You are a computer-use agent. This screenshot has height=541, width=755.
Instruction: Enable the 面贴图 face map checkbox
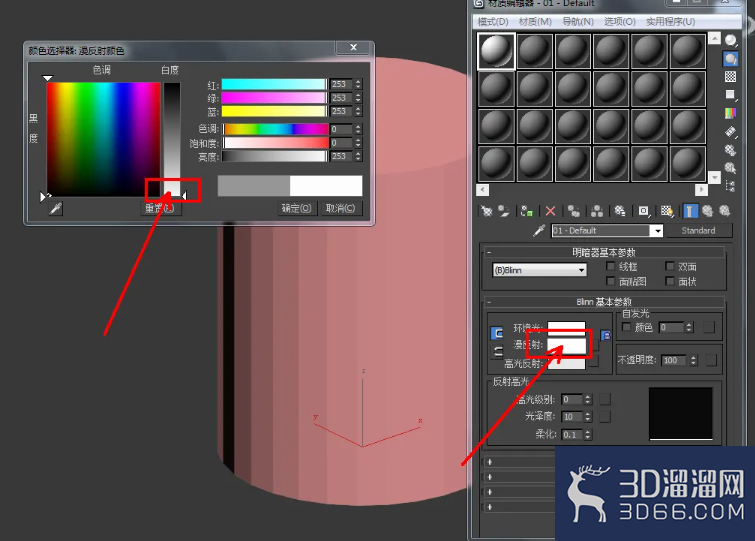pos(611,281)
